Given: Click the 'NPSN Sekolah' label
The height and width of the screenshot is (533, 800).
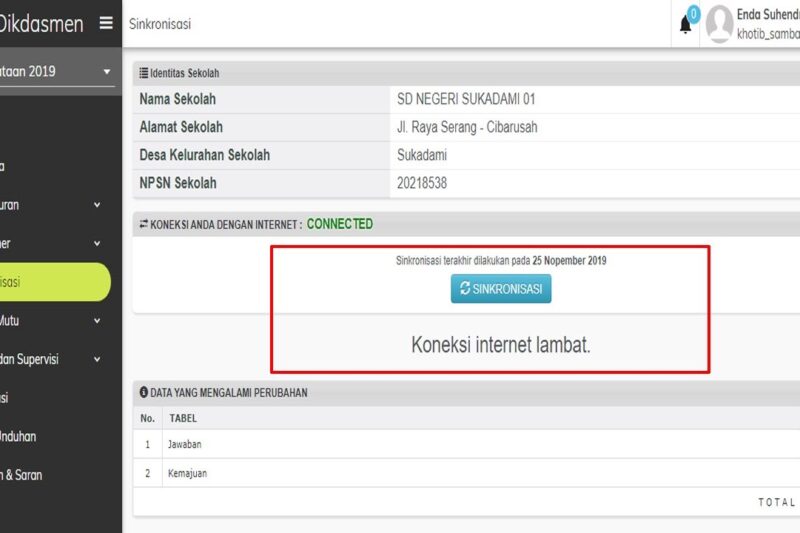Looking at the screenshot, I should [178, 183].
